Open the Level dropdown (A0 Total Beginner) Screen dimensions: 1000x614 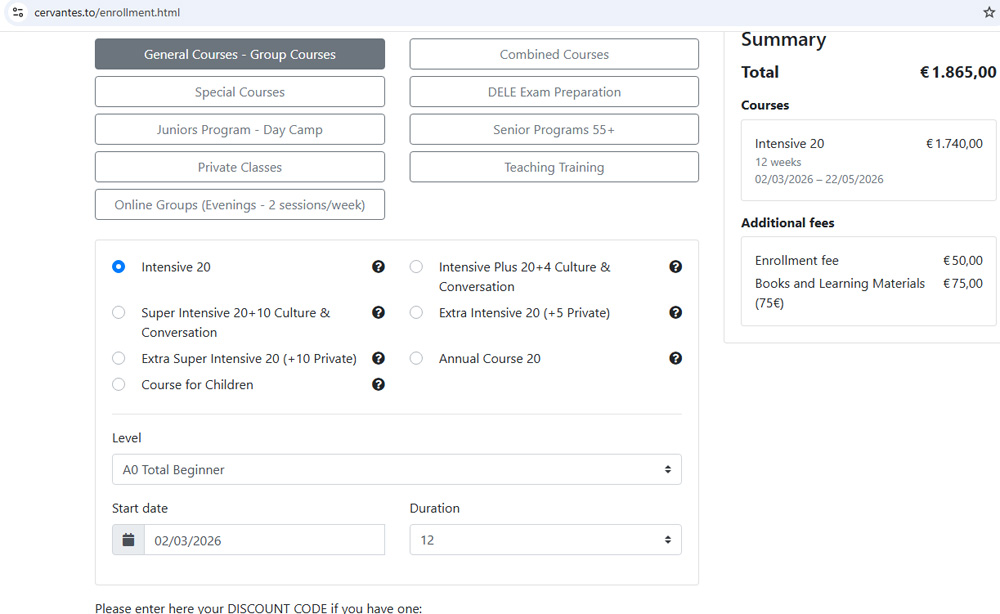click(397, 469)
